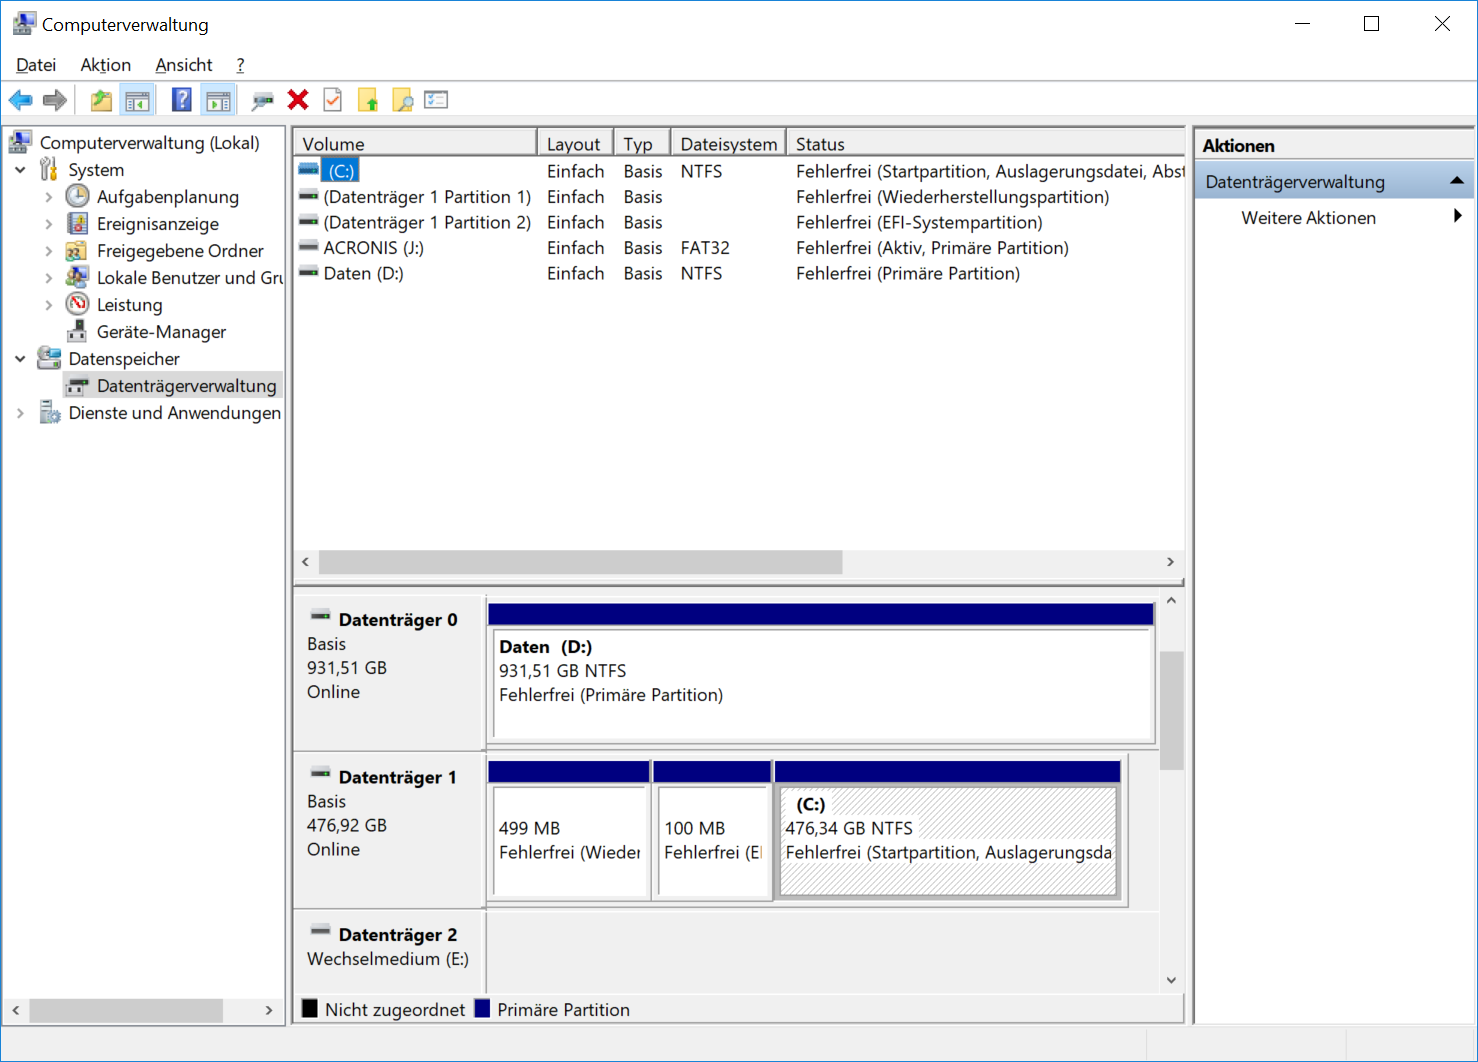The height and width of the screenshot is (1062, 1478).
Task: Expand the Dienste und Anwendungen node
Action: [20, 413]
